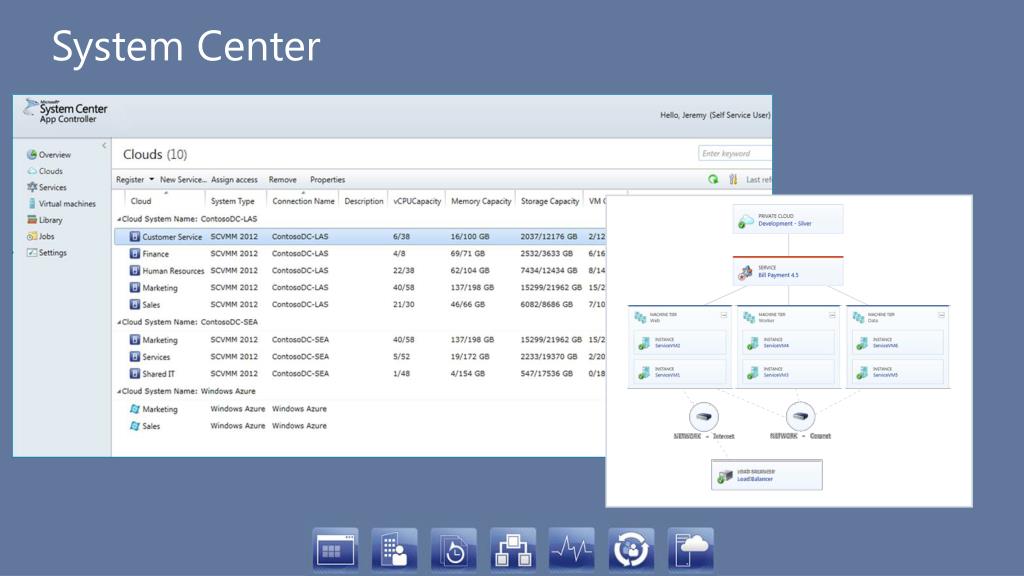Click the server with cloud icon
The height and width of the screenshot is (576, 1024).
coord(691,549)
